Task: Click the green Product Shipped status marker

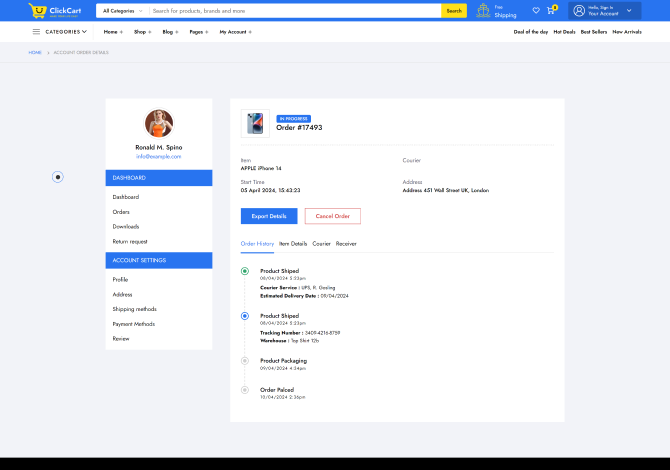Action: (x=245, y=271)
